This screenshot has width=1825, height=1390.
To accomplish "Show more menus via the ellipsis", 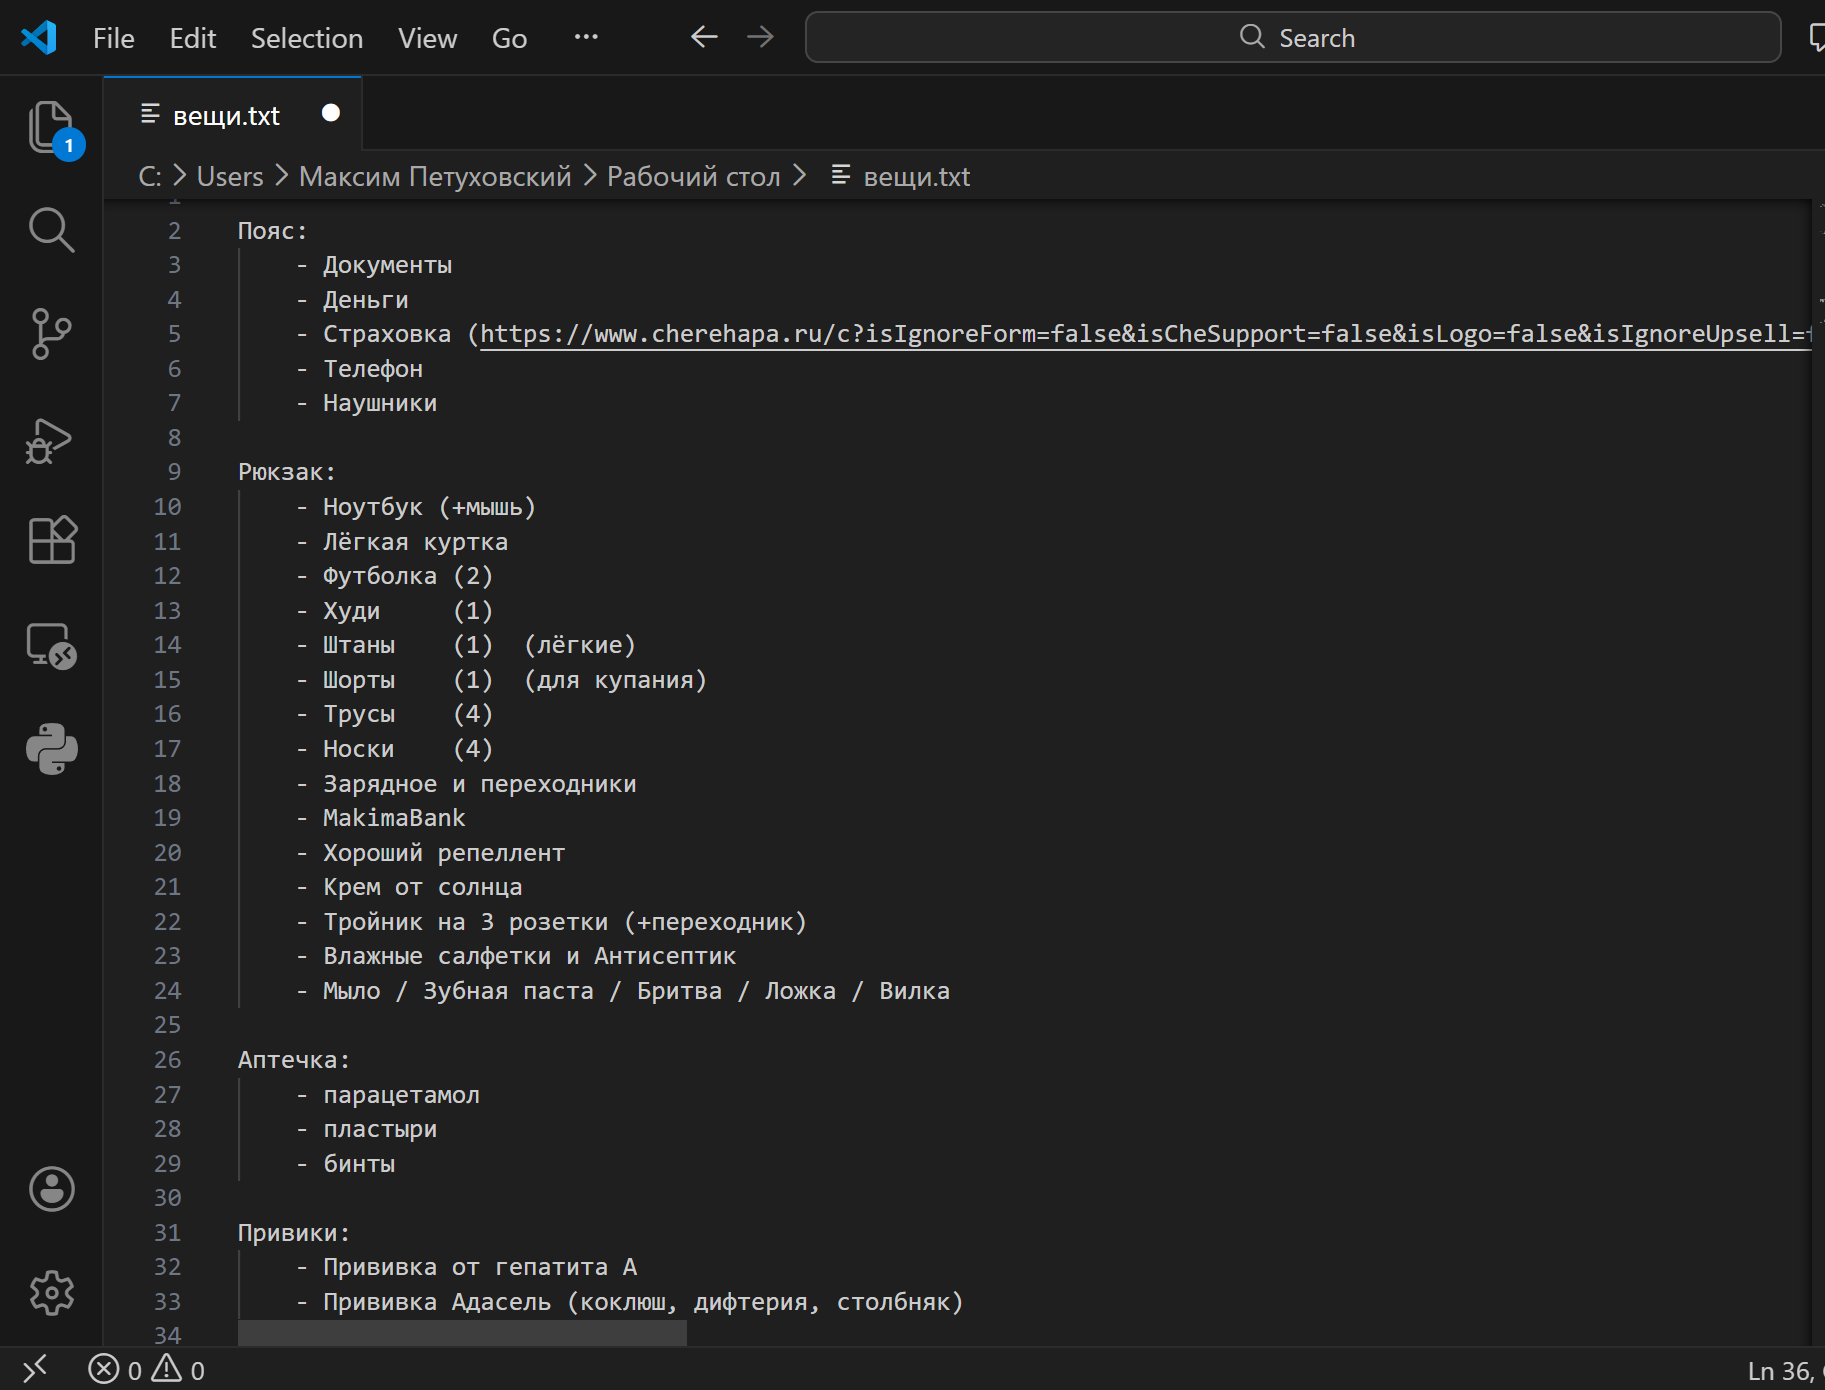I will tap(586, 38).
